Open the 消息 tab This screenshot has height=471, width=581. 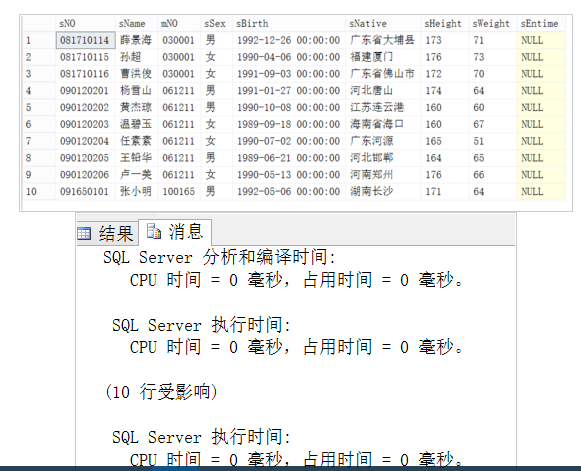click(x=175, y=232)
